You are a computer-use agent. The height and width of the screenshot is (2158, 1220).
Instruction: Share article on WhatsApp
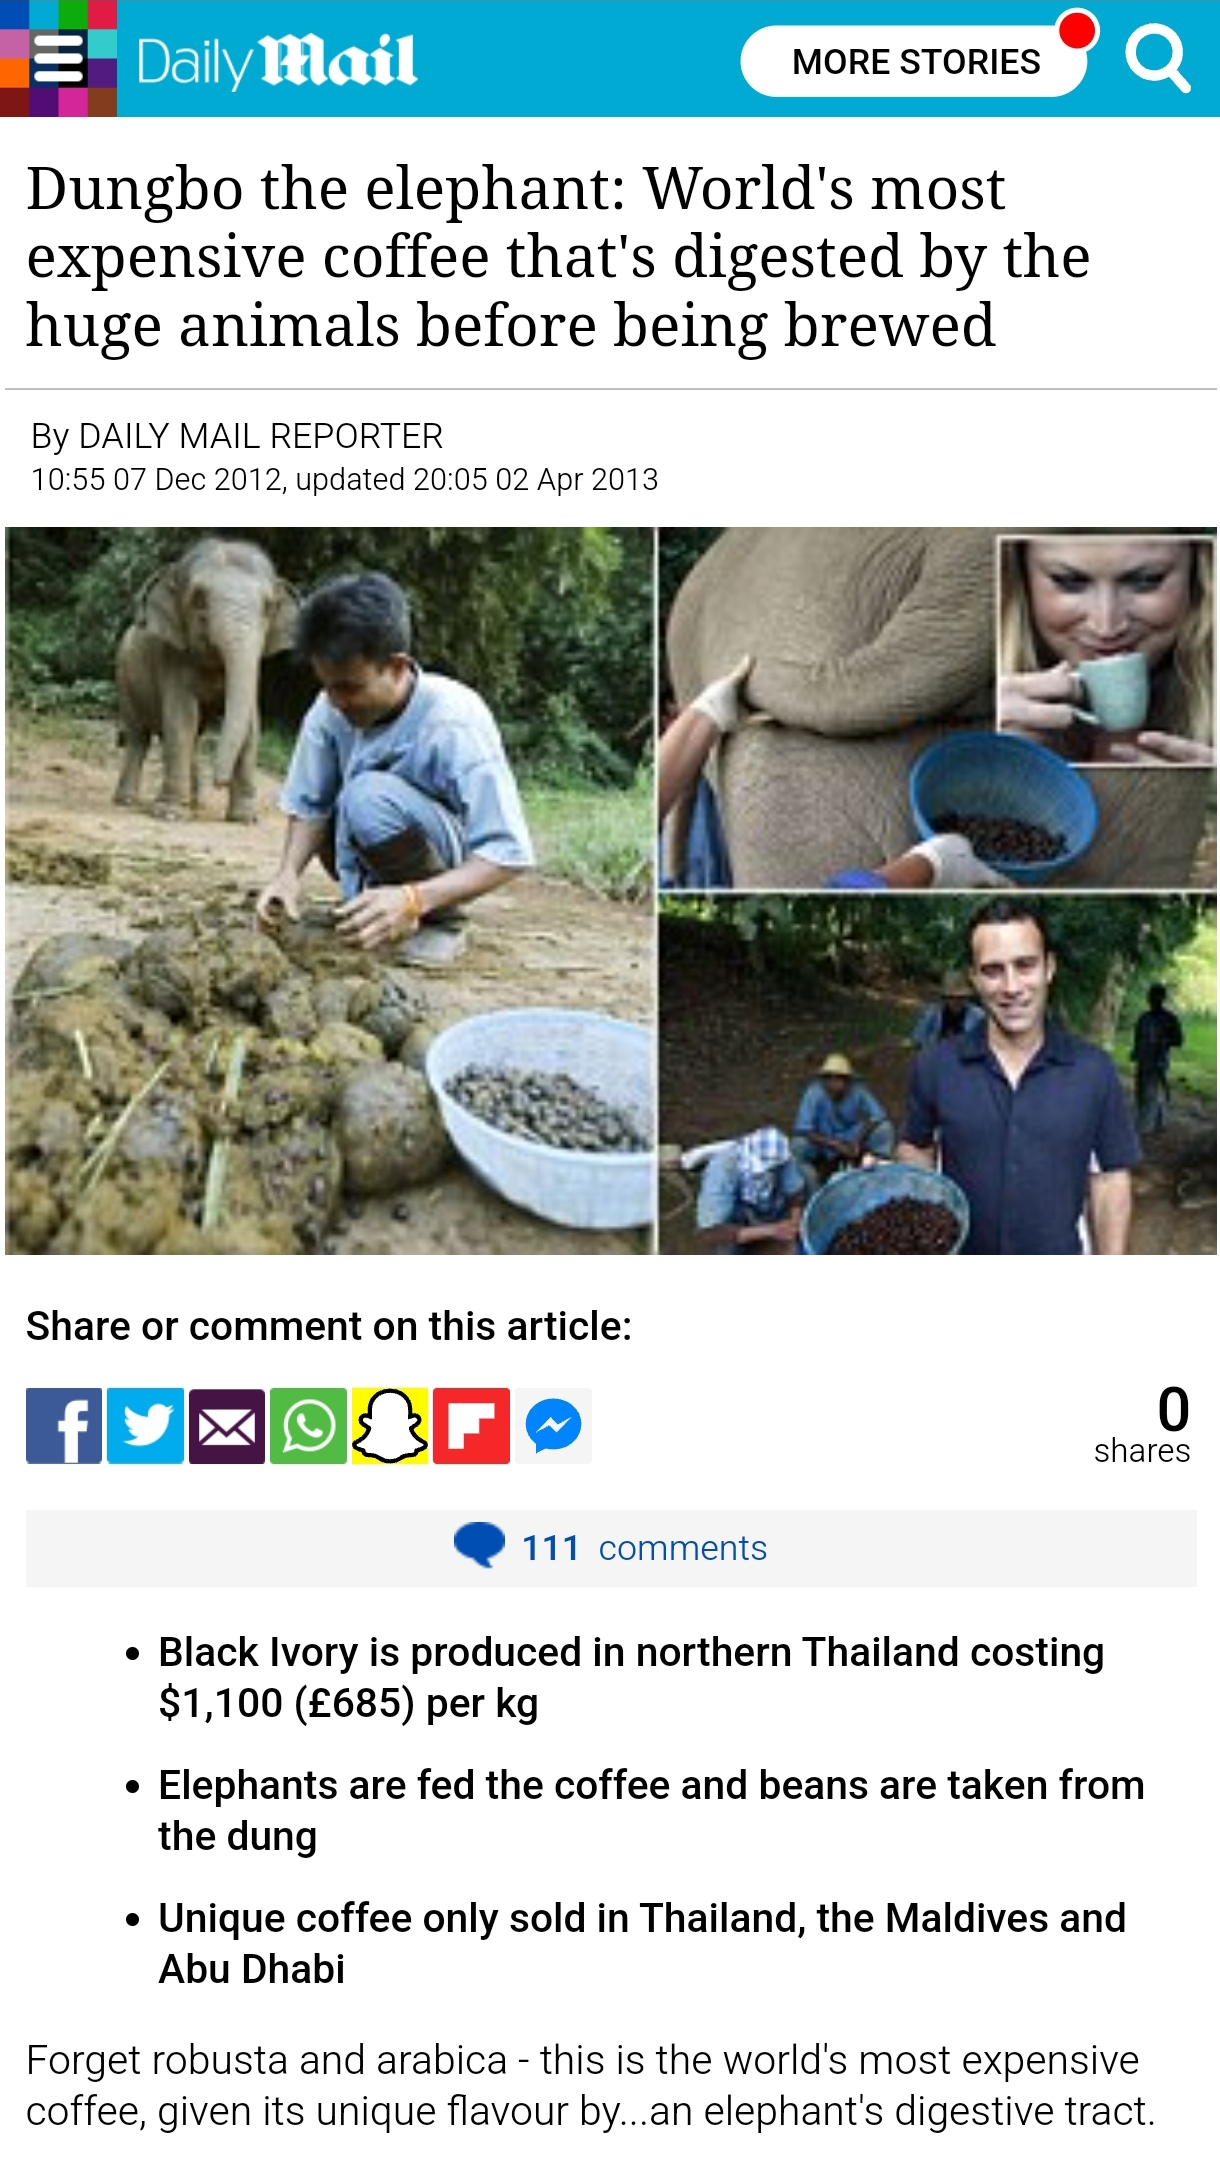coord(309,1426)
